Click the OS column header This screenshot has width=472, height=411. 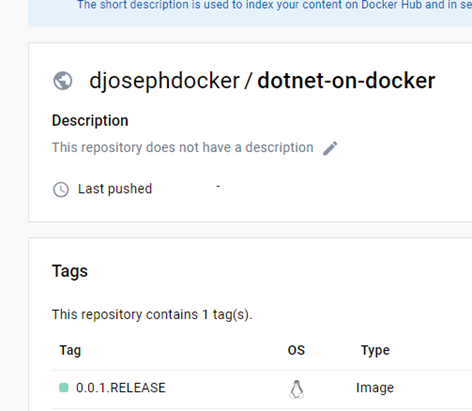296,350
